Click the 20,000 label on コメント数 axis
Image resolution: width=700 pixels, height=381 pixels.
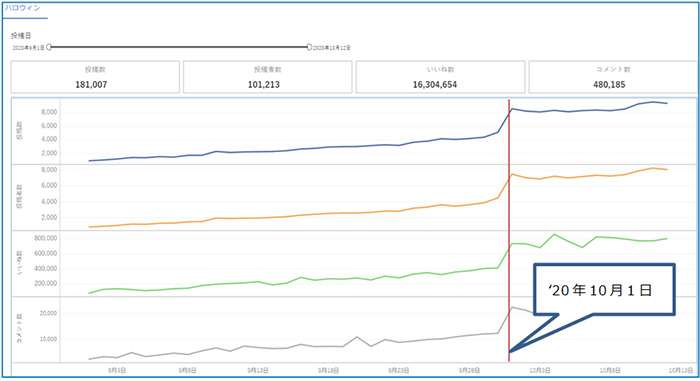48,313
